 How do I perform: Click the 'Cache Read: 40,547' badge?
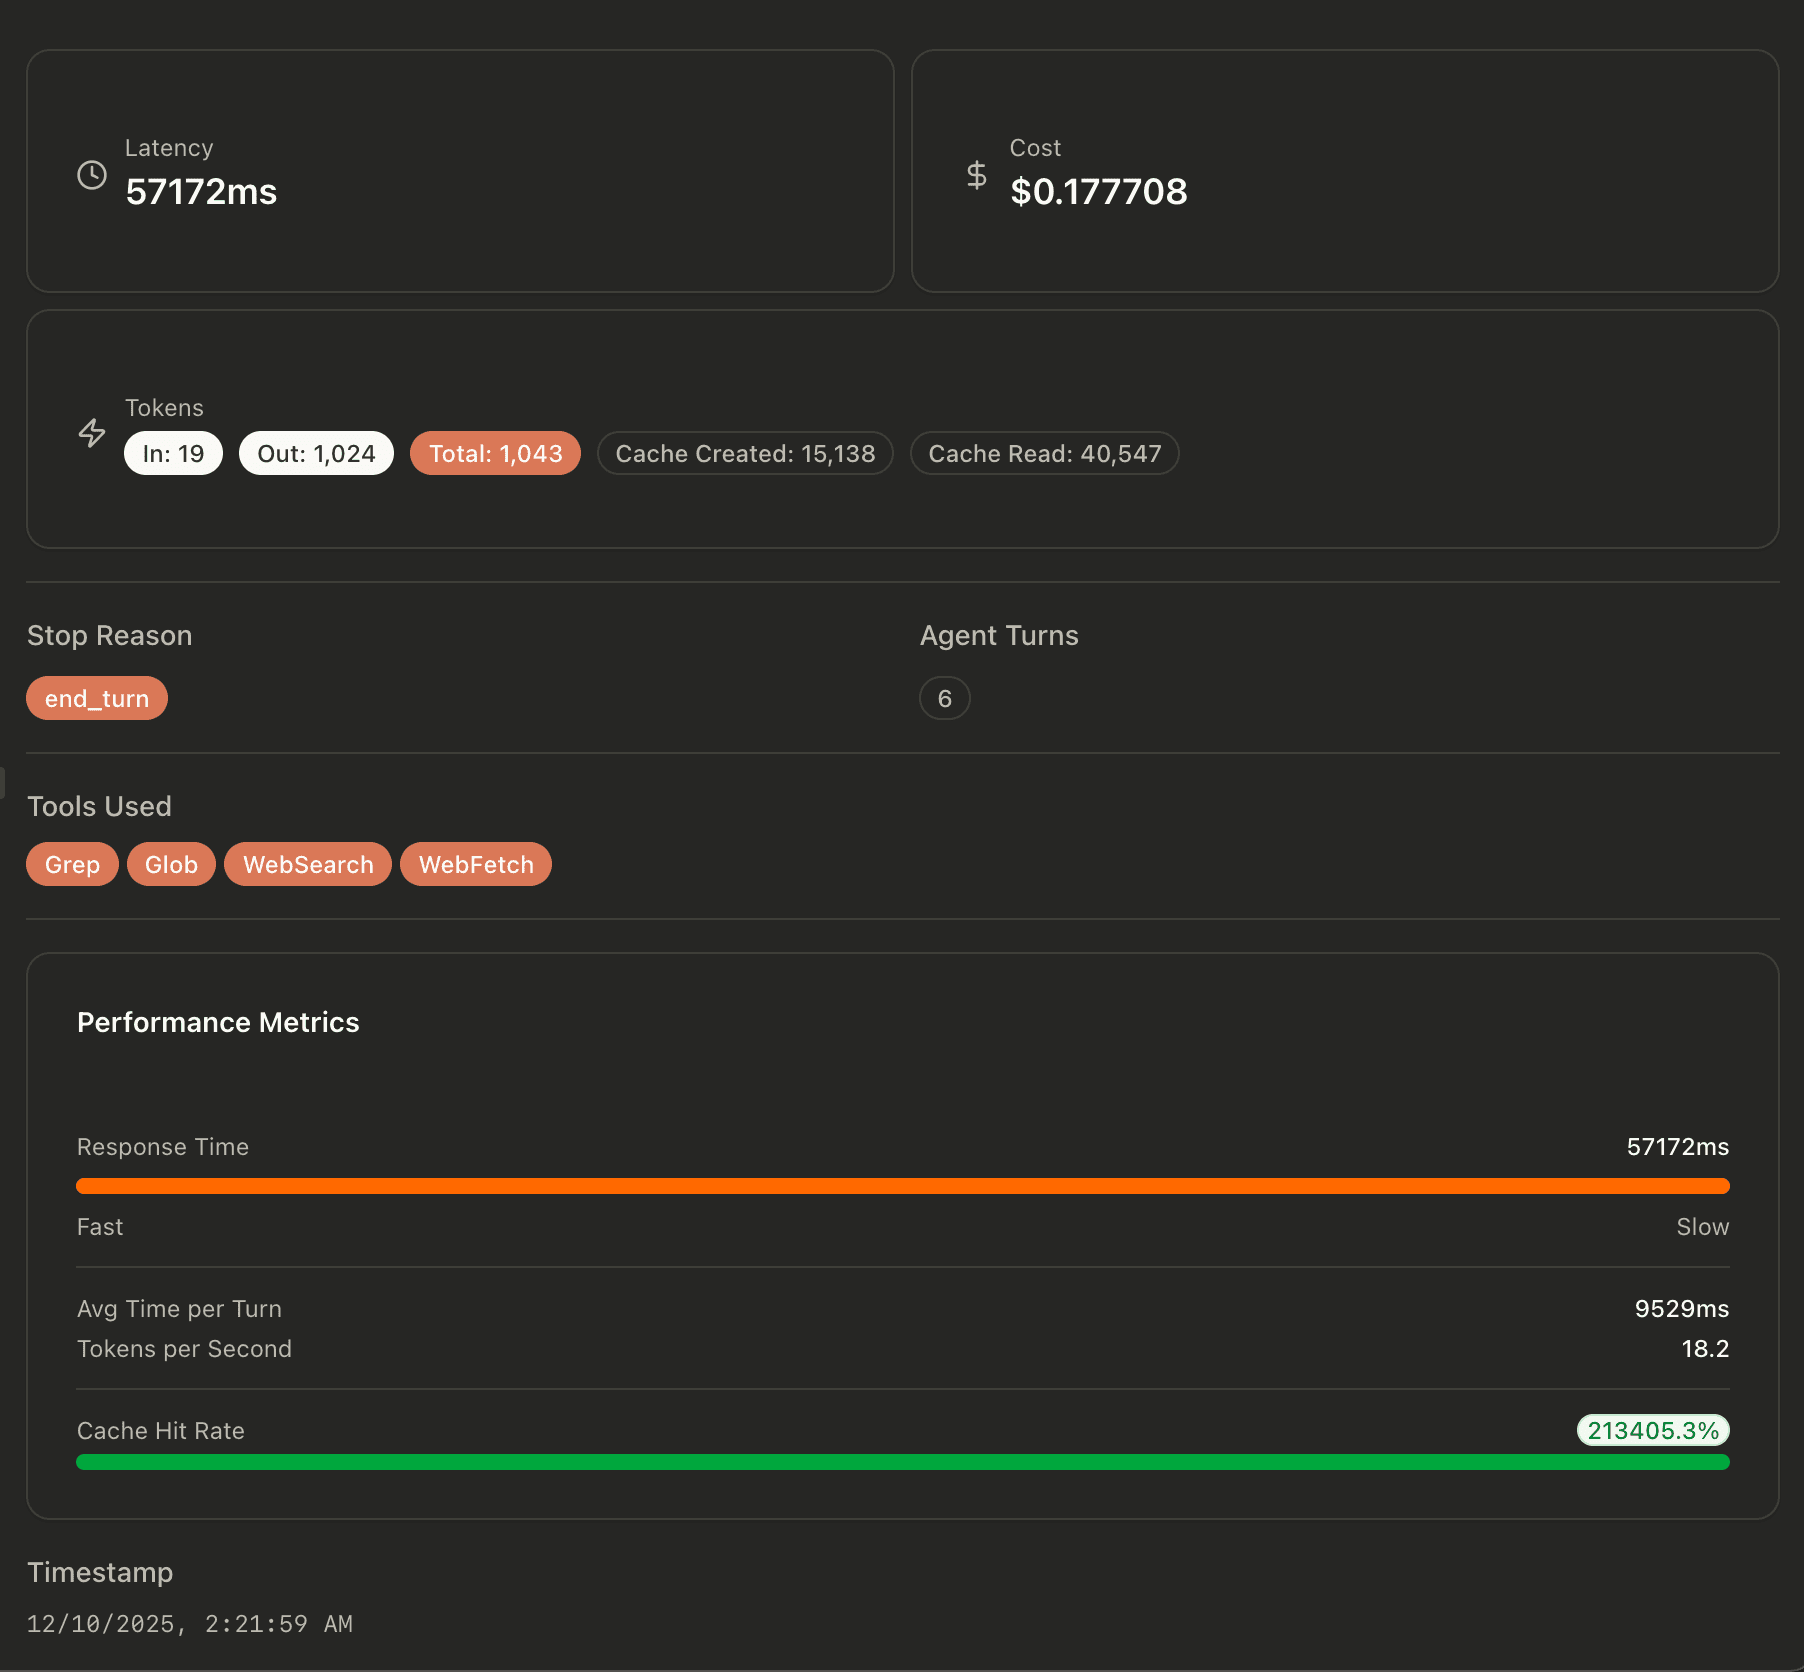click(x=1045, y=453)
